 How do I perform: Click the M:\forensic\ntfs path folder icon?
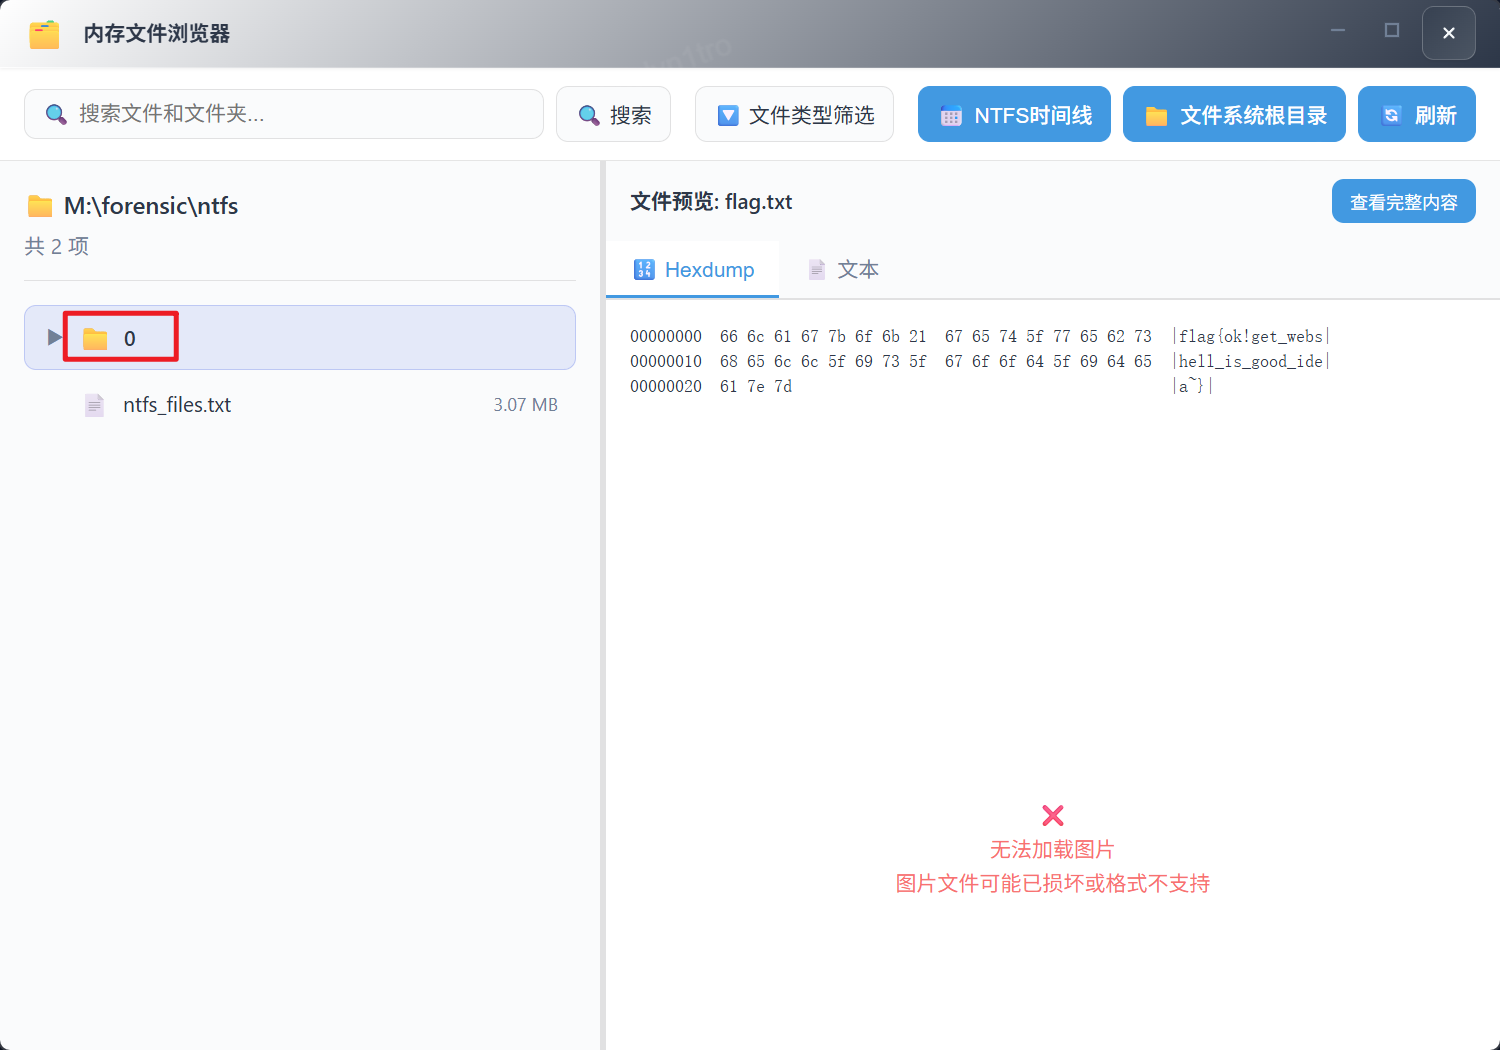[40, 207]
